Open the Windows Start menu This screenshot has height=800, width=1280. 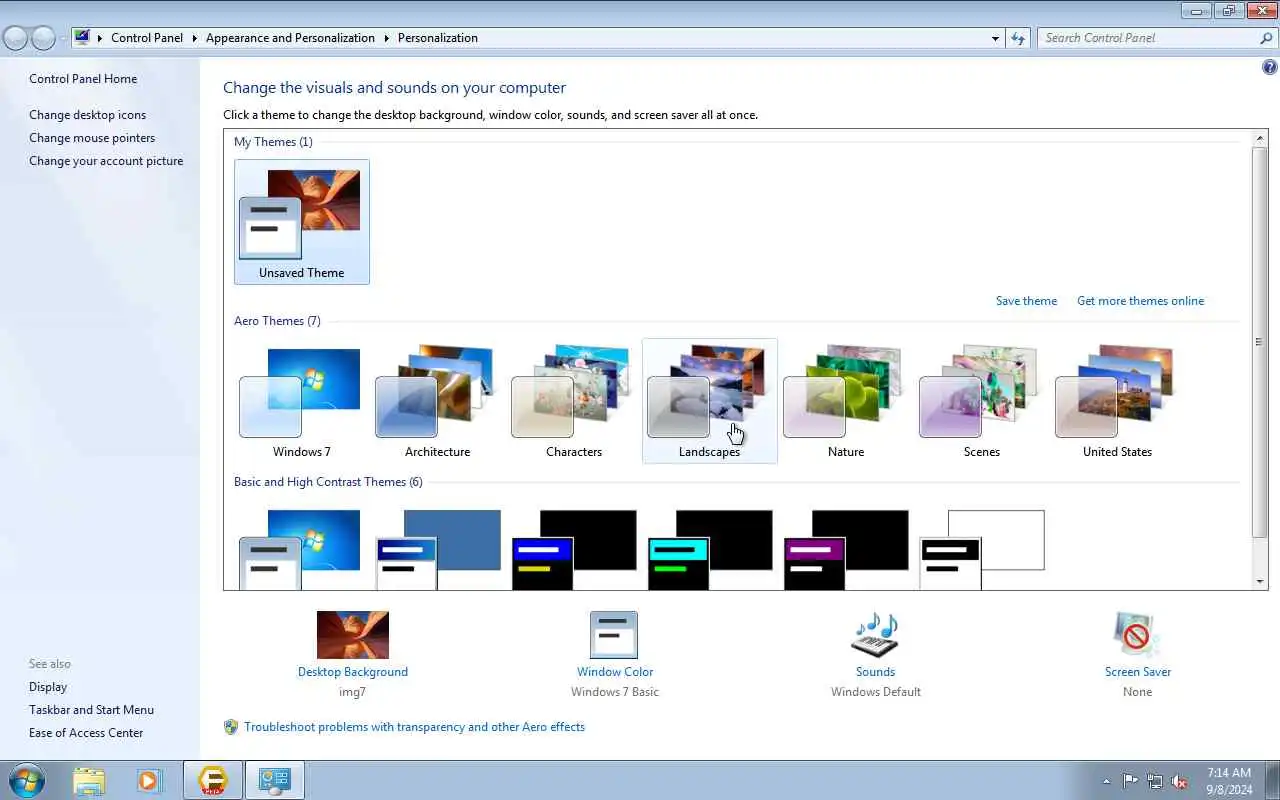(x=27, y=780)
